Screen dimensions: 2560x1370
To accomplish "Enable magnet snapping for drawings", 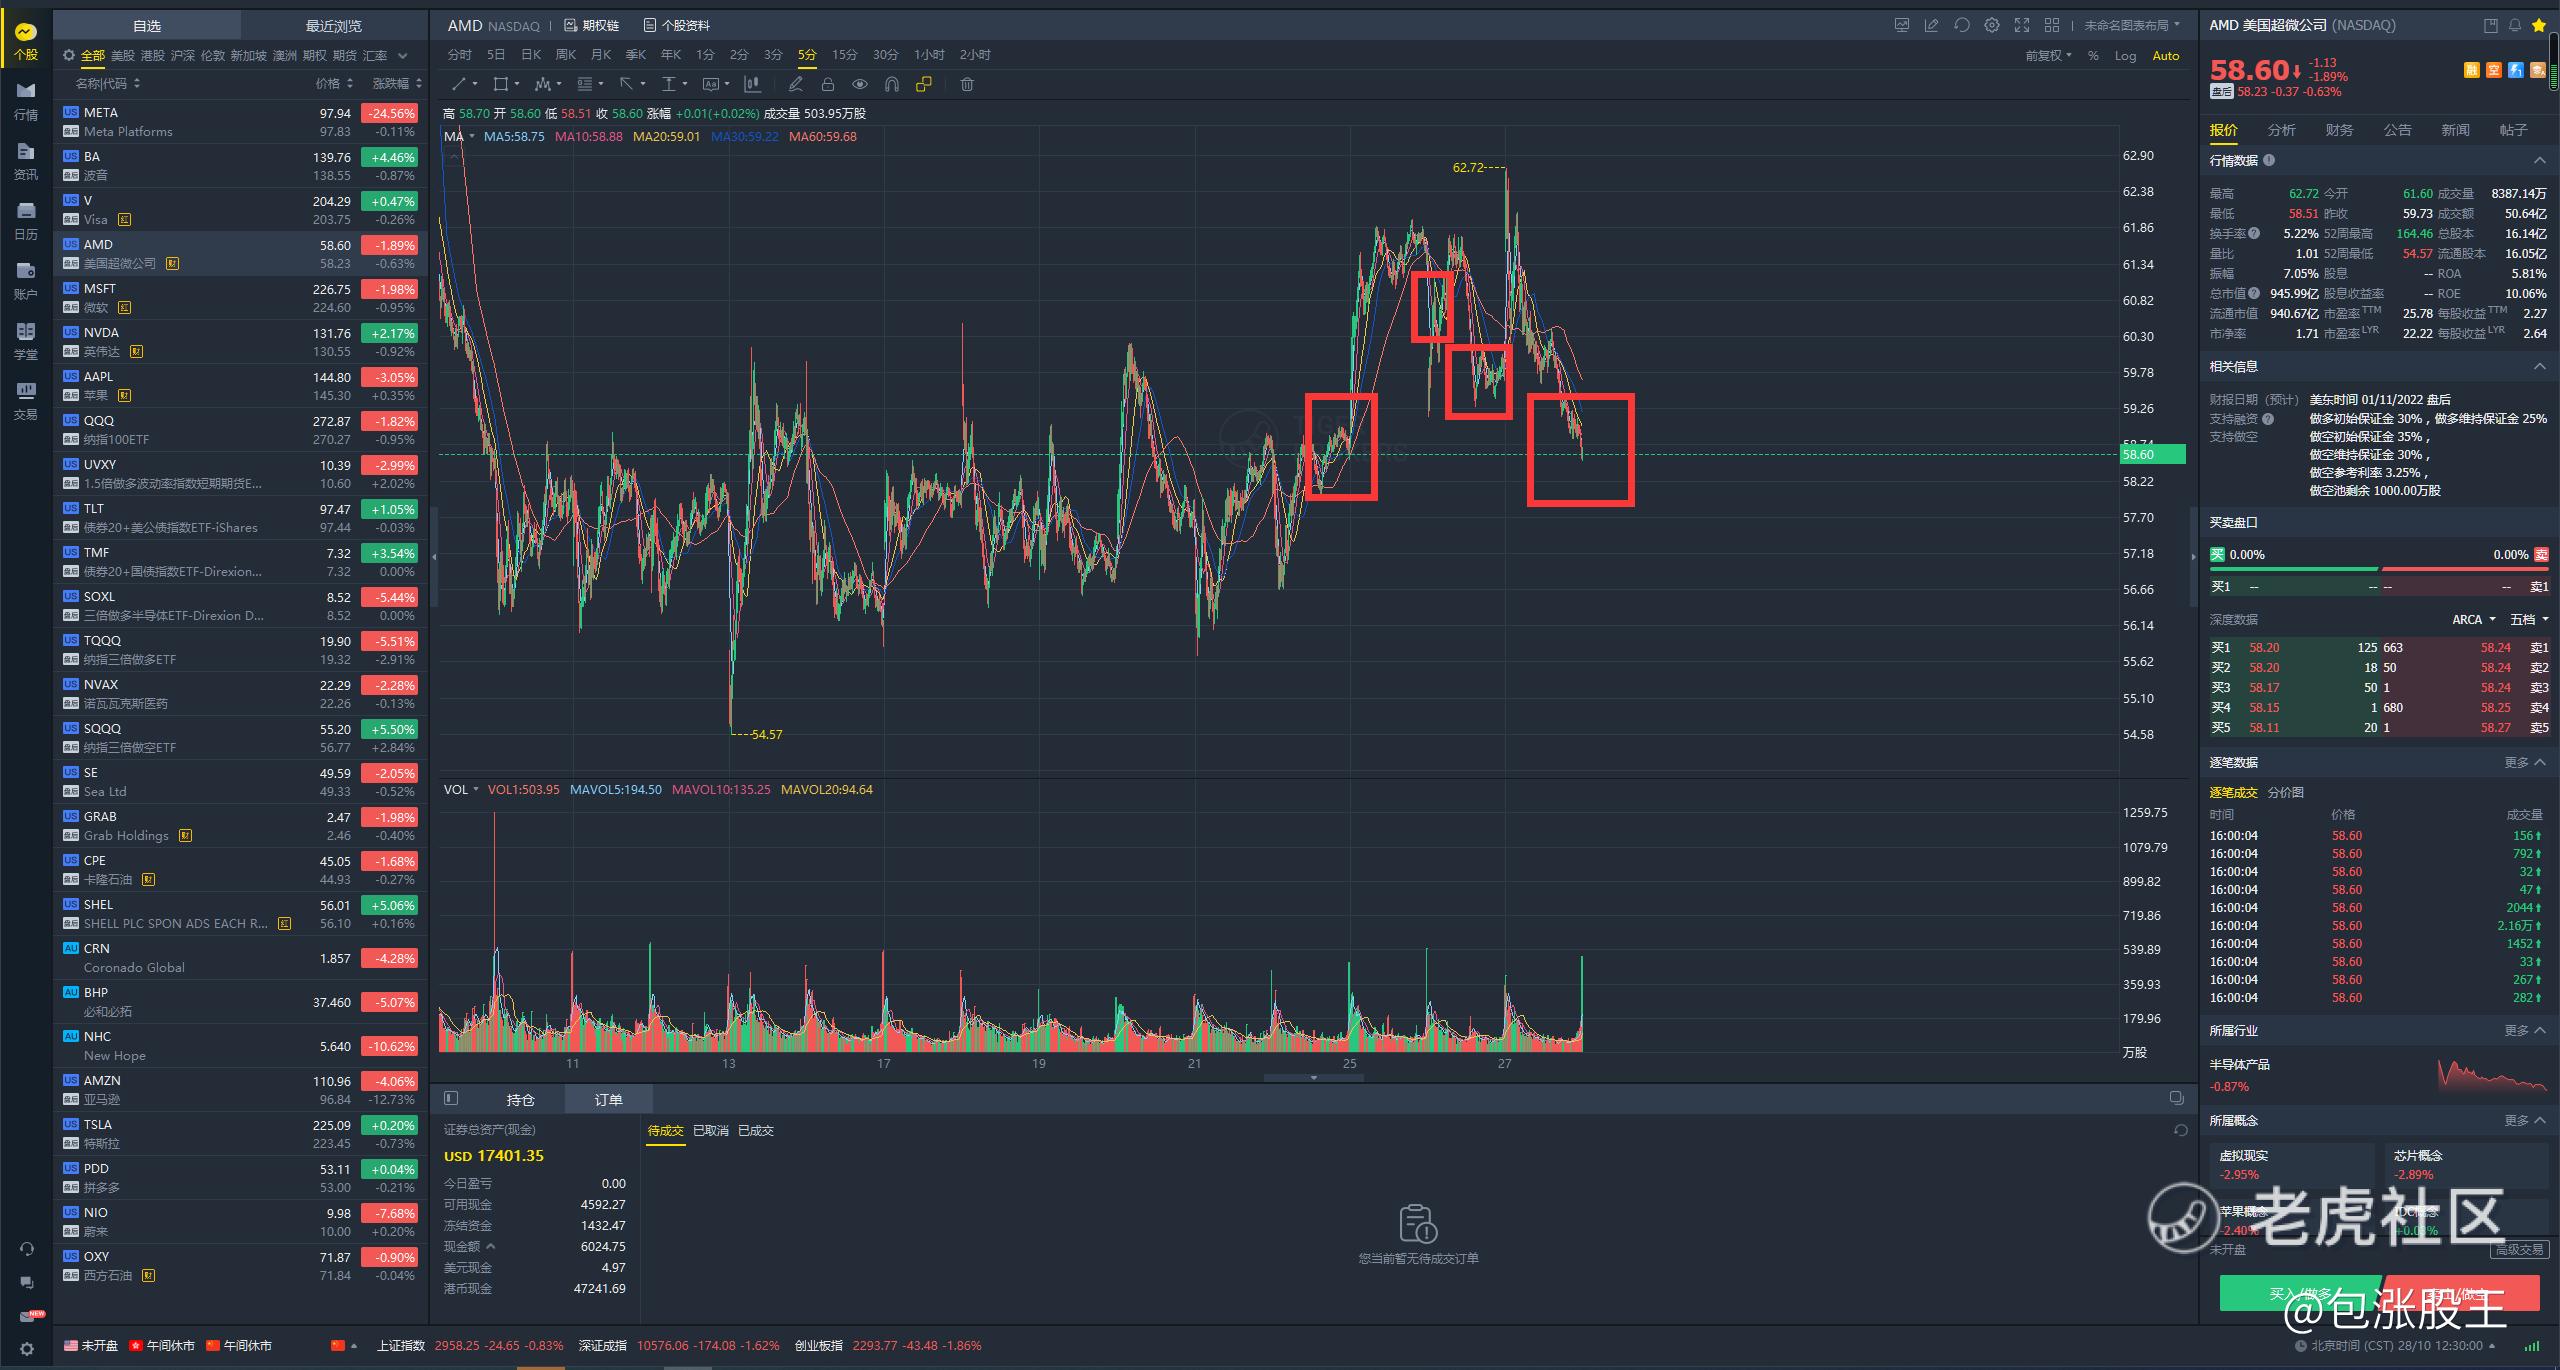I will coord(892,84).
